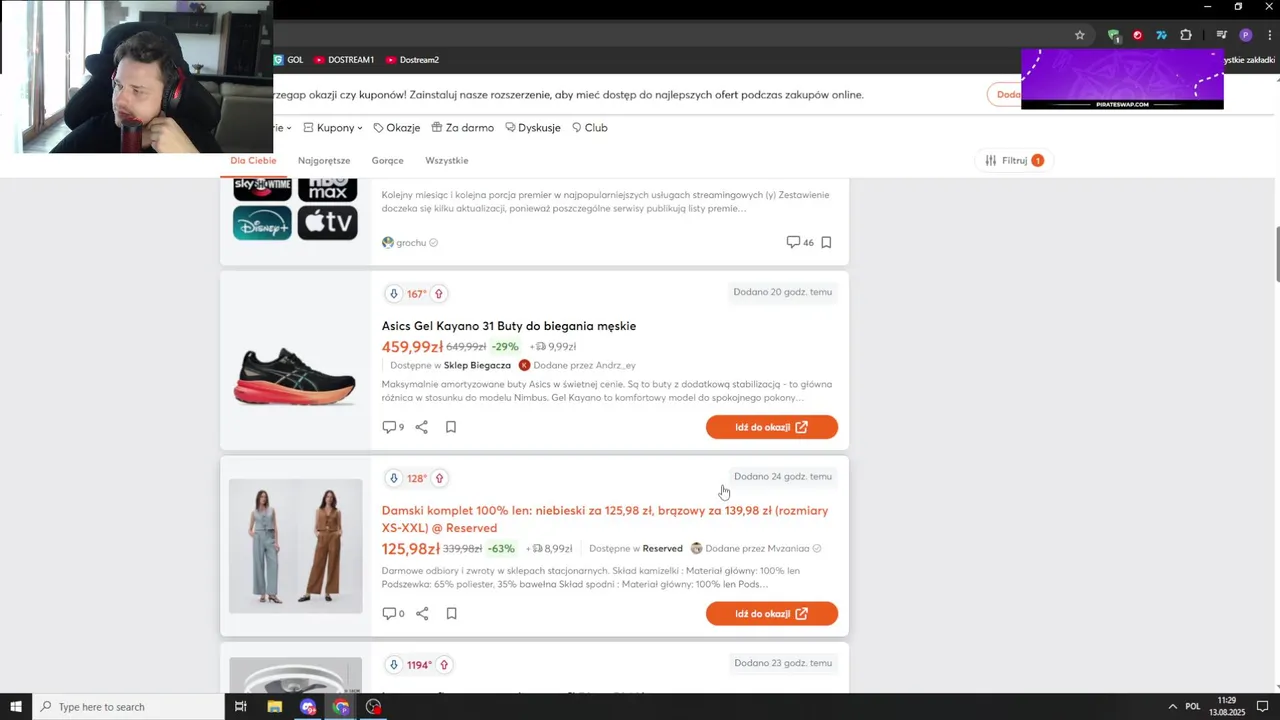Screen dimensions: 1280x720
Task: Share the Reserved linen set deal
Action: coord(422,613)
